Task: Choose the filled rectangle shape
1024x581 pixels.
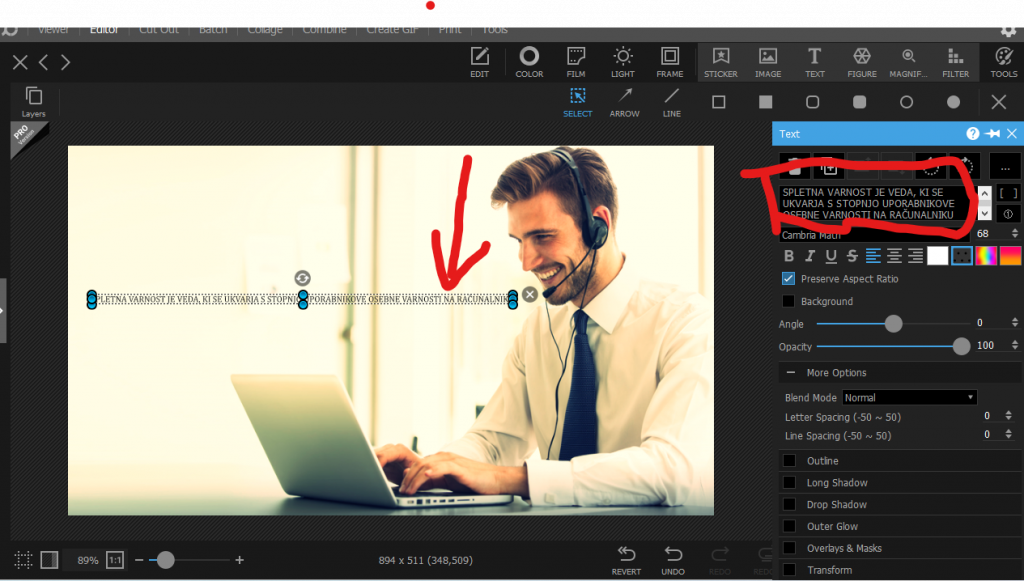Action: 765,102
